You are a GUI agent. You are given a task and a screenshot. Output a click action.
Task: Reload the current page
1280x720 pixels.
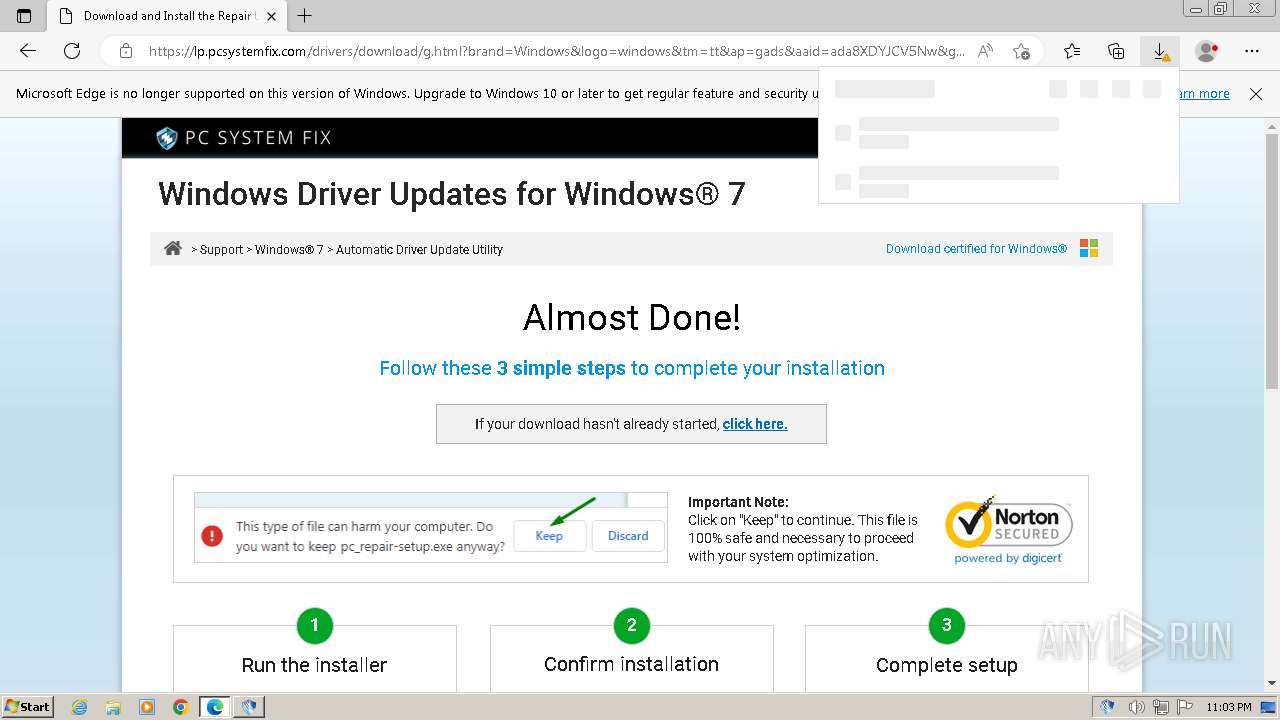(72, 51)
